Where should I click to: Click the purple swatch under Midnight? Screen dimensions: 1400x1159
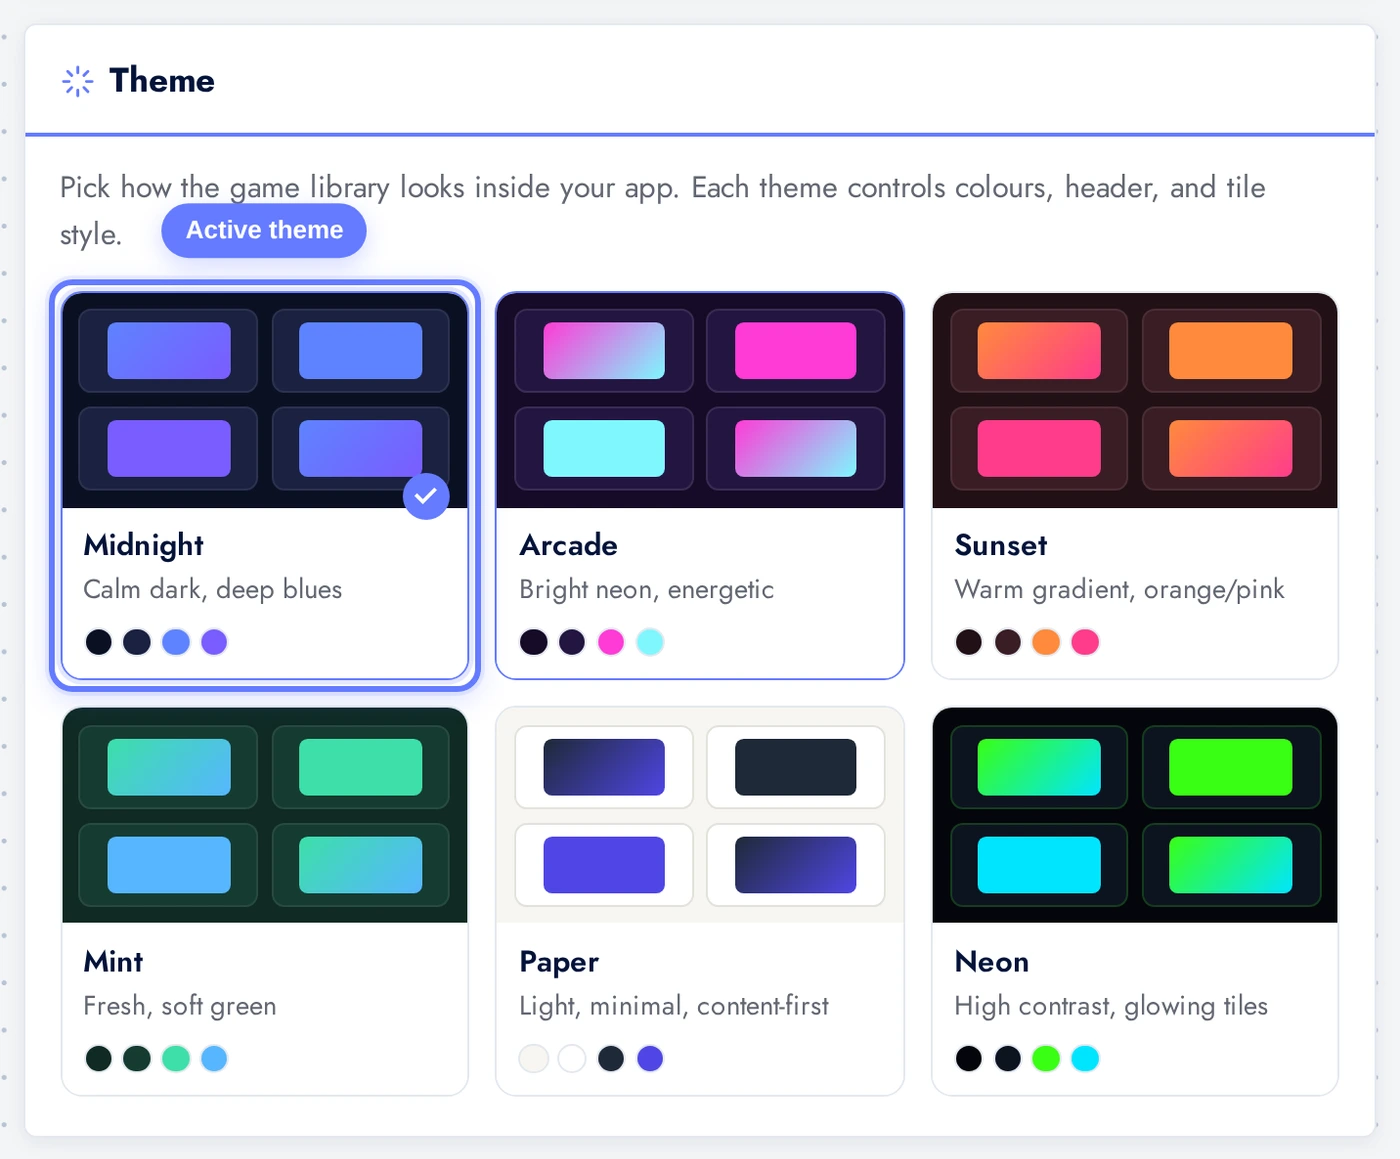214,642
